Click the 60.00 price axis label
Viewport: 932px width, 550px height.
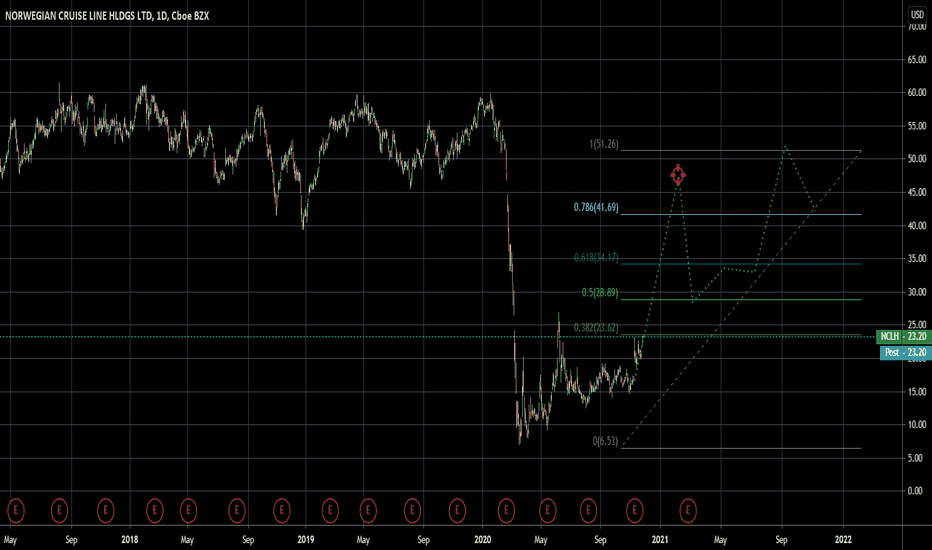[917, 93]
